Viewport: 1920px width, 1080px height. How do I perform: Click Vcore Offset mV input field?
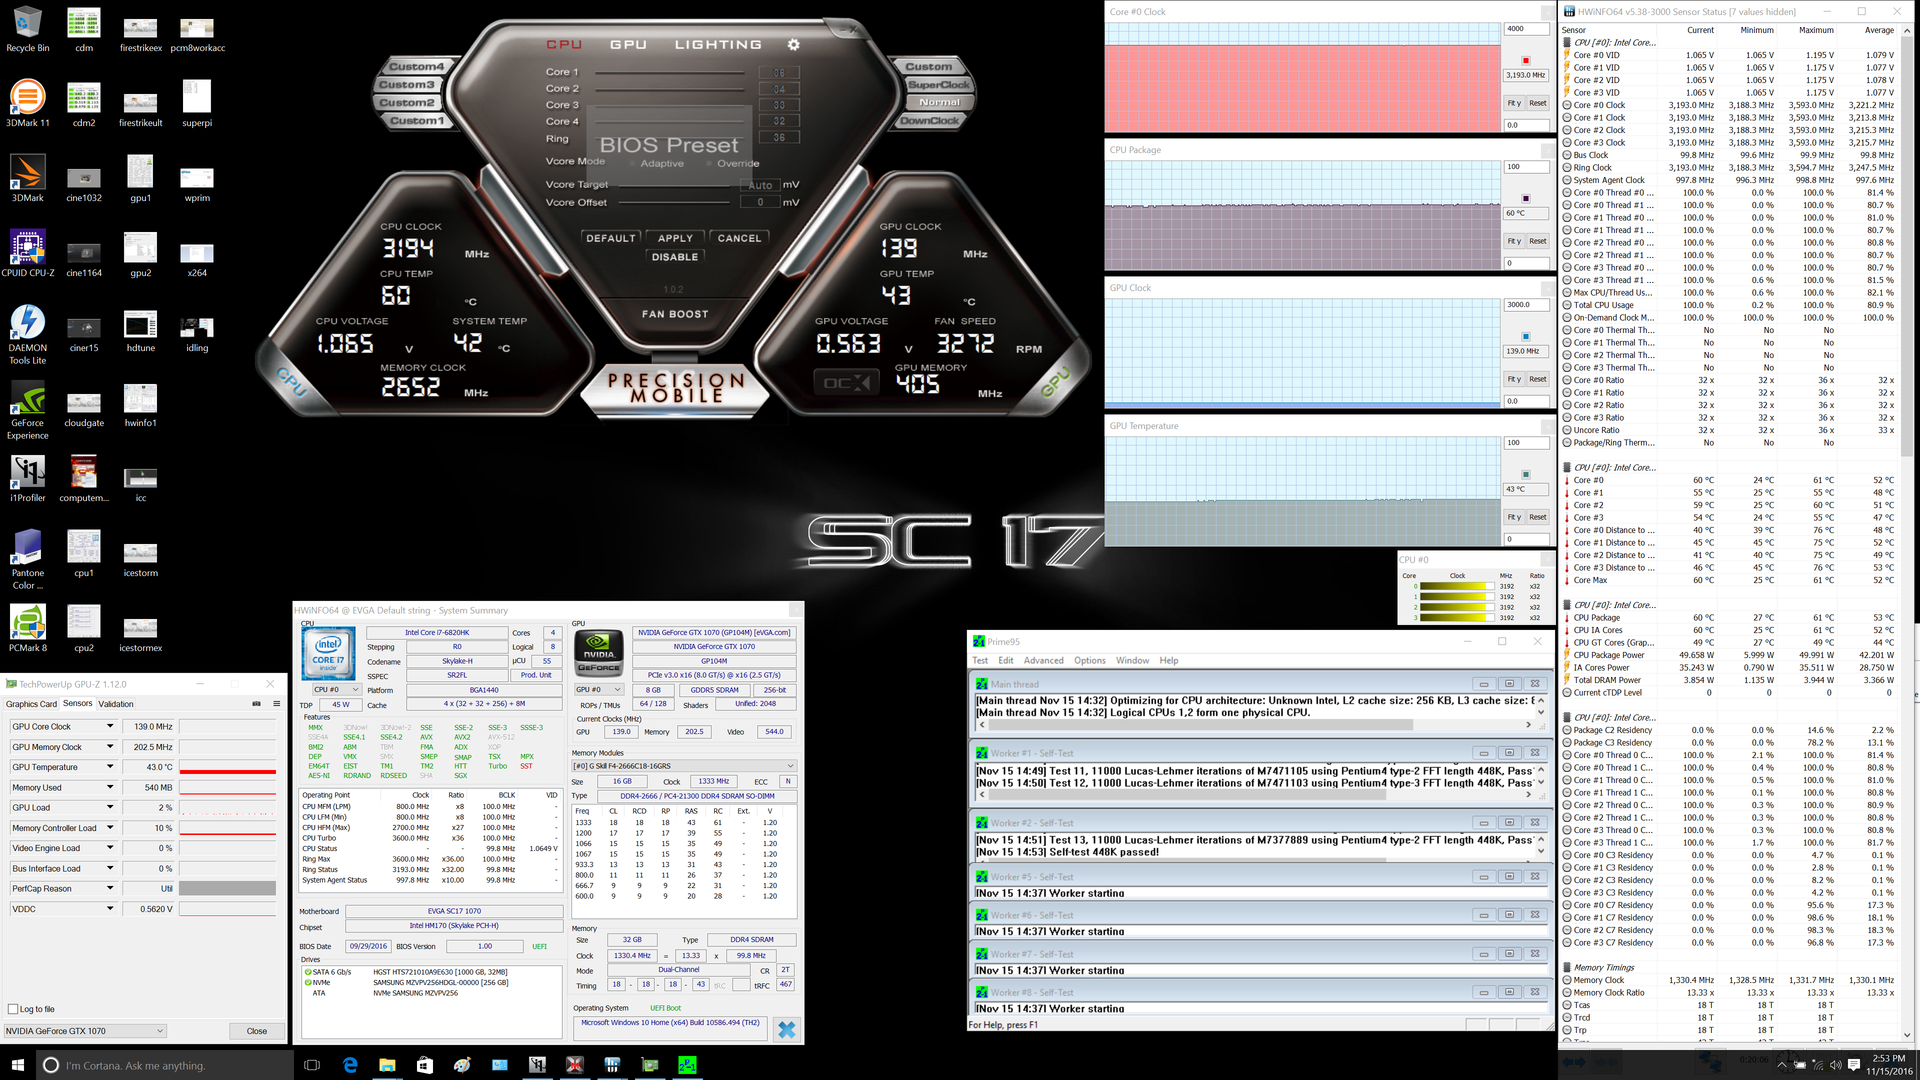[x=760, y=202]
